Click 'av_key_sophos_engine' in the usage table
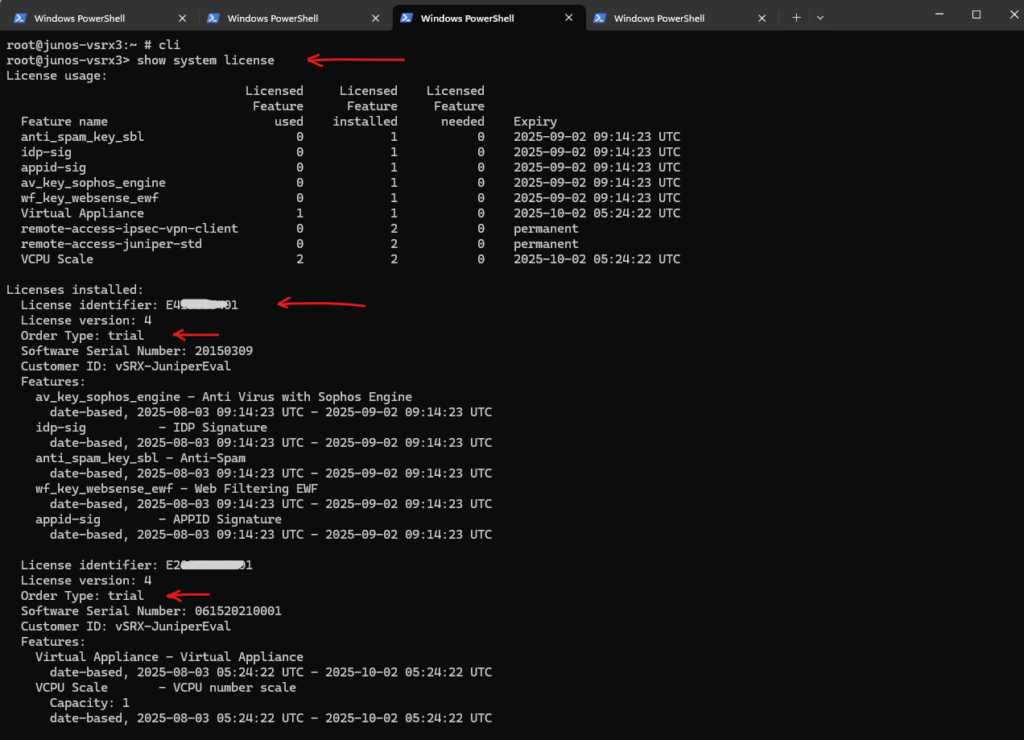Viewport: 1024px width, 740px height. coord(93,183)
